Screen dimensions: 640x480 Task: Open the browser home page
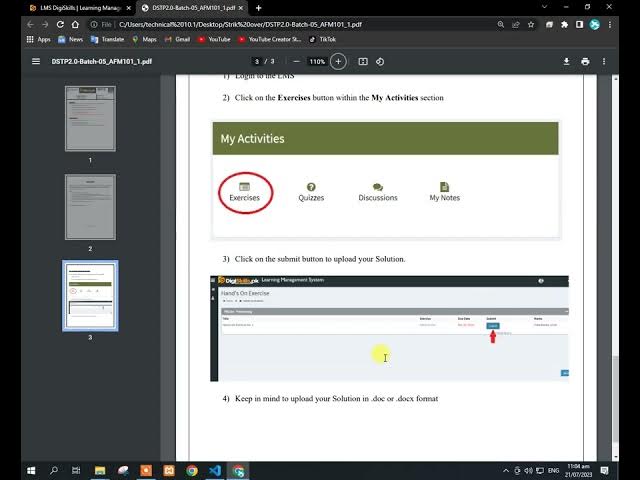(75, 24)
